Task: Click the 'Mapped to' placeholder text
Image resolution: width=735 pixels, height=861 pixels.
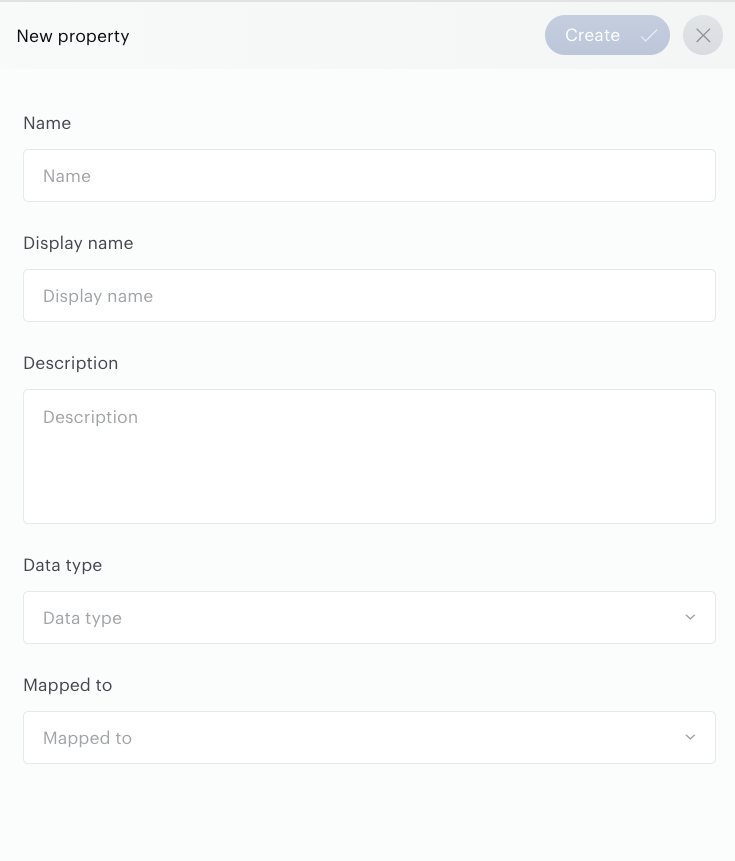Action: point(87,738)
